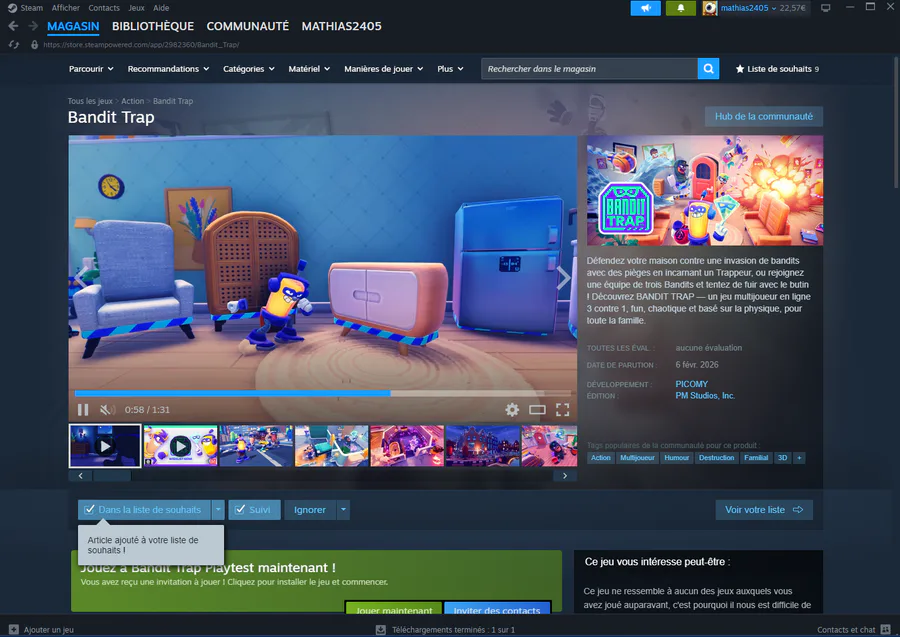
Task: Click the blue magnifier search button
Action: tap(708, 69)
